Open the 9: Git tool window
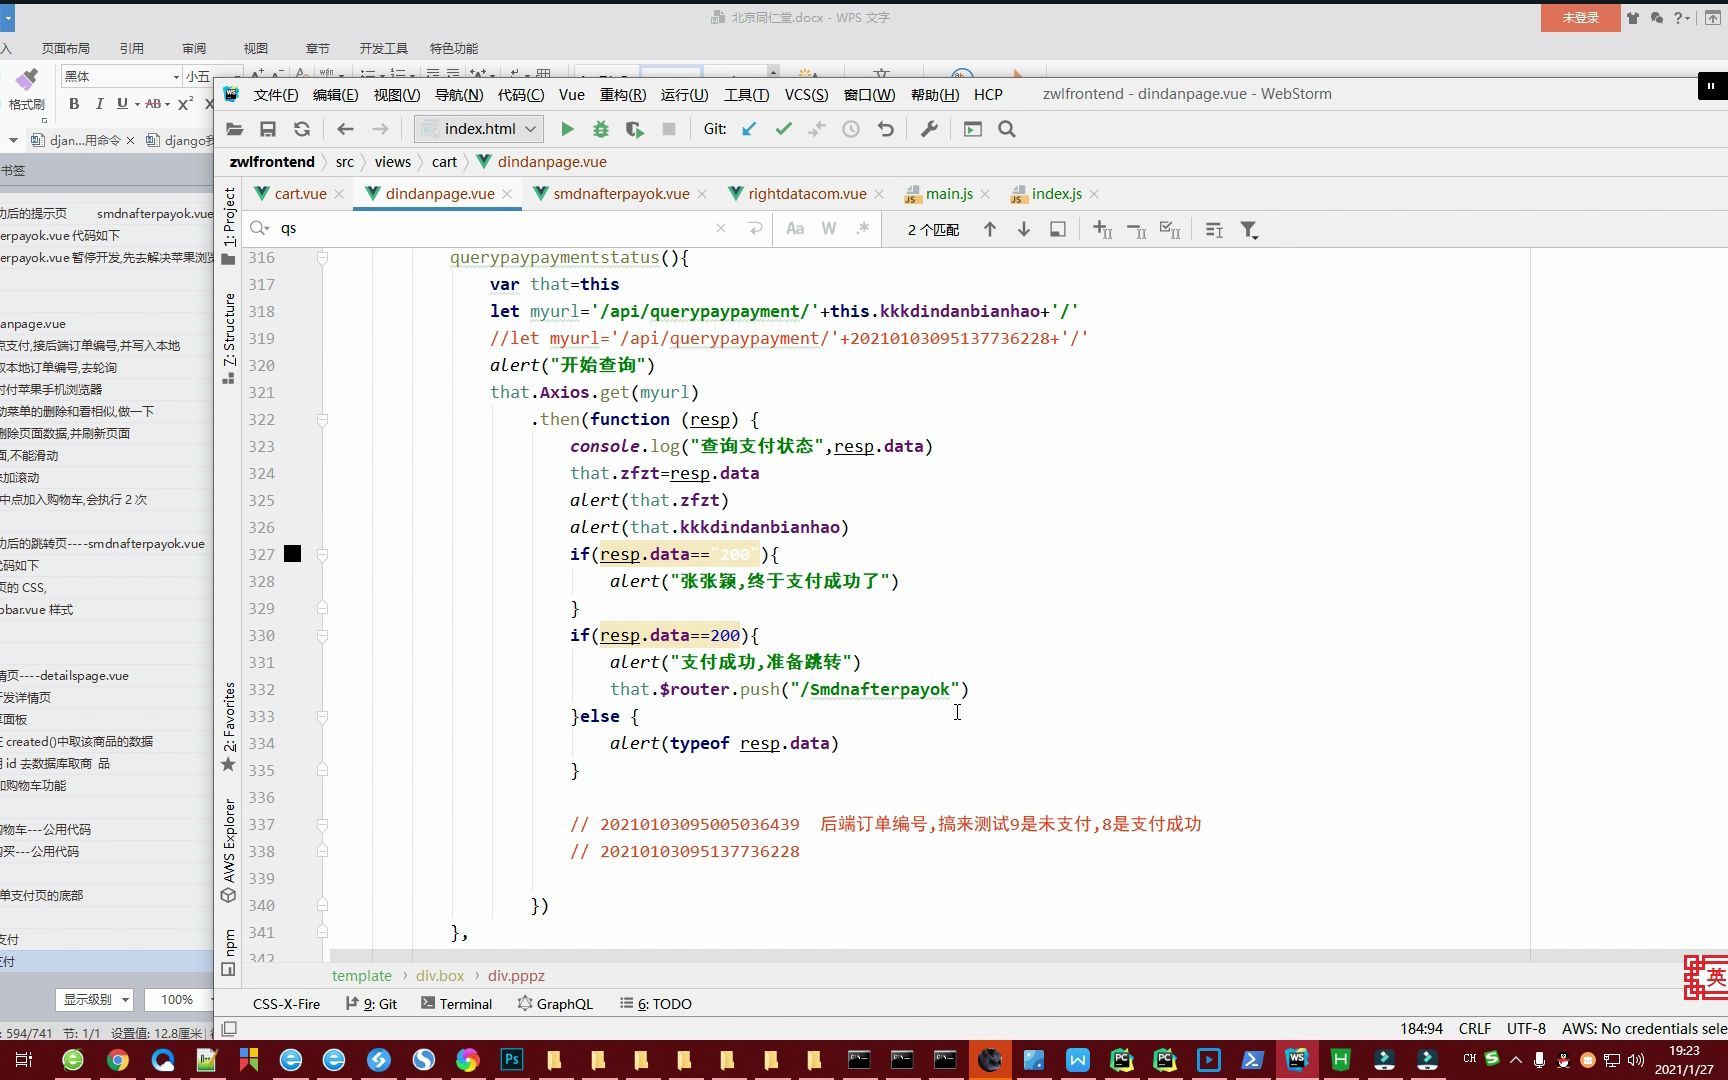This screenshot has height=1080, width=1728. (x=371, y=1004)
